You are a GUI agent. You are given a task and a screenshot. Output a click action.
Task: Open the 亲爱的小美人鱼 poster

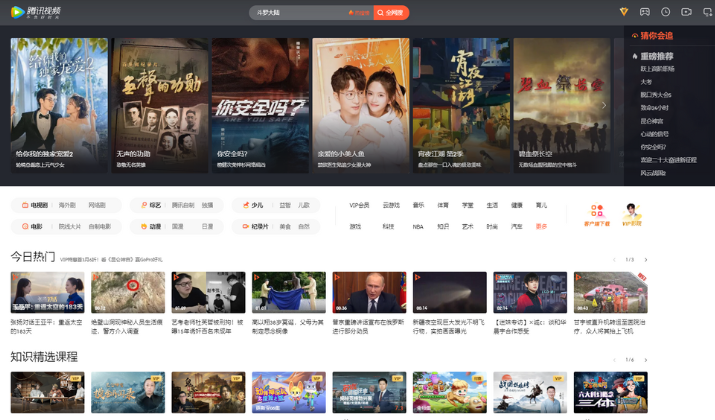(361, 105)
